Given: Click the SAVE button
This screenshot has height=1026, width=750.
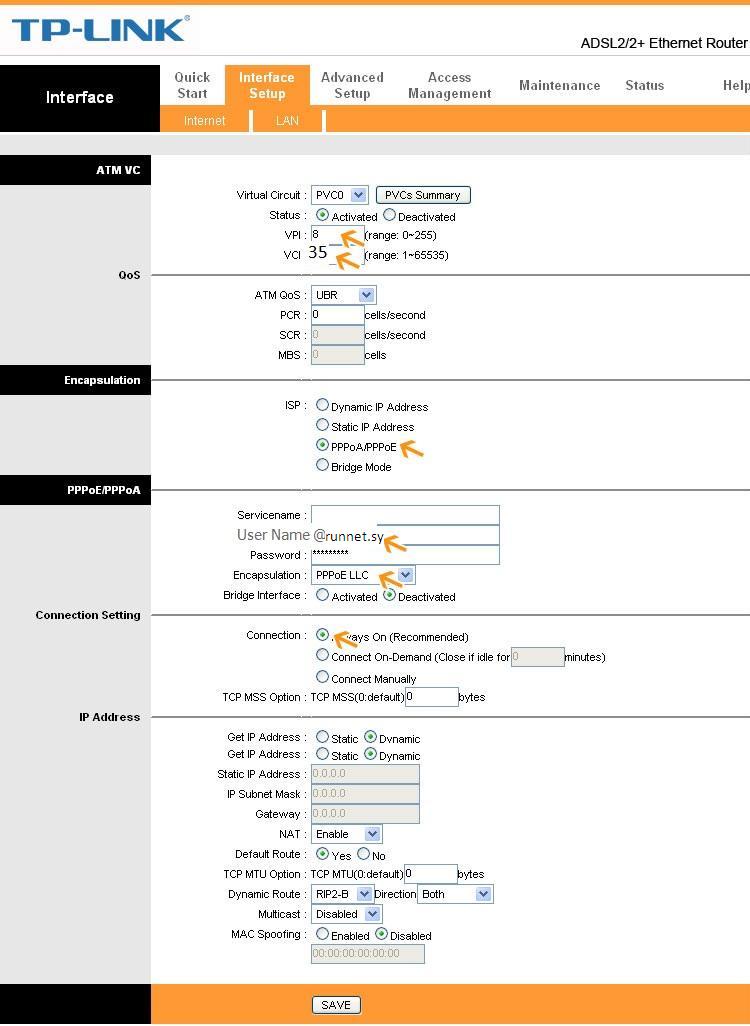Looking at the screenshot, I should pyautogui.click(x=336, y=1005).
